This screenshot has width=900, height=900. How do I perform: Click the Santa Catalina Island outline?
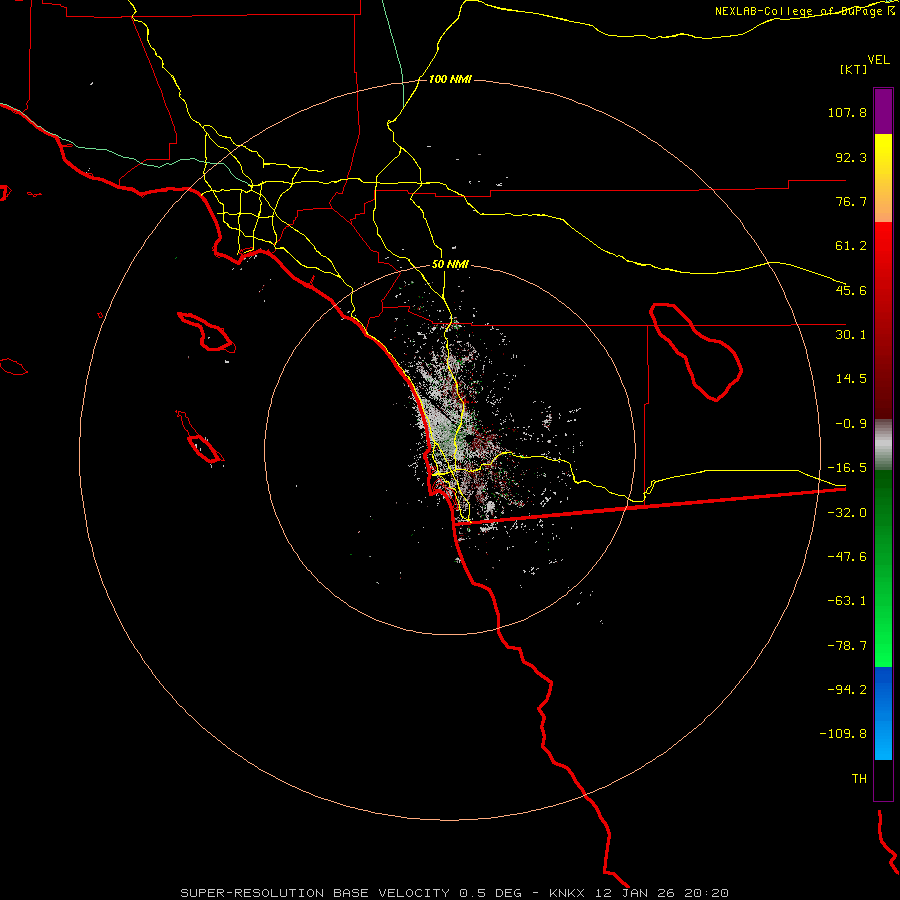point(207,332)
